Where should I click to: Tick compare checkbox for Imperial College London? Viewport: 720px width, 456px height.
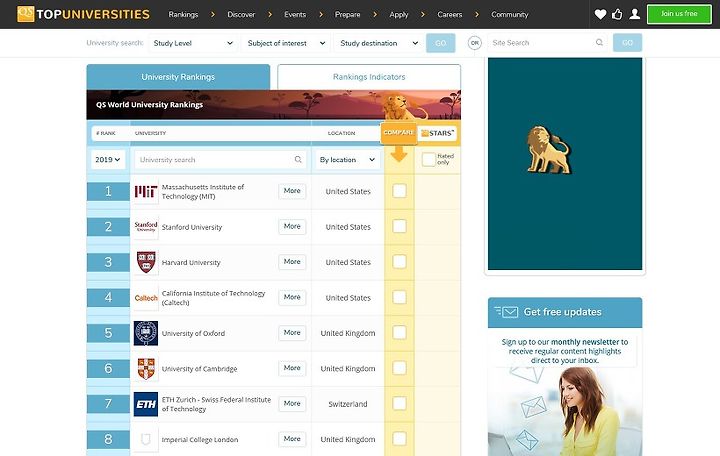click(x=399, y=439)
